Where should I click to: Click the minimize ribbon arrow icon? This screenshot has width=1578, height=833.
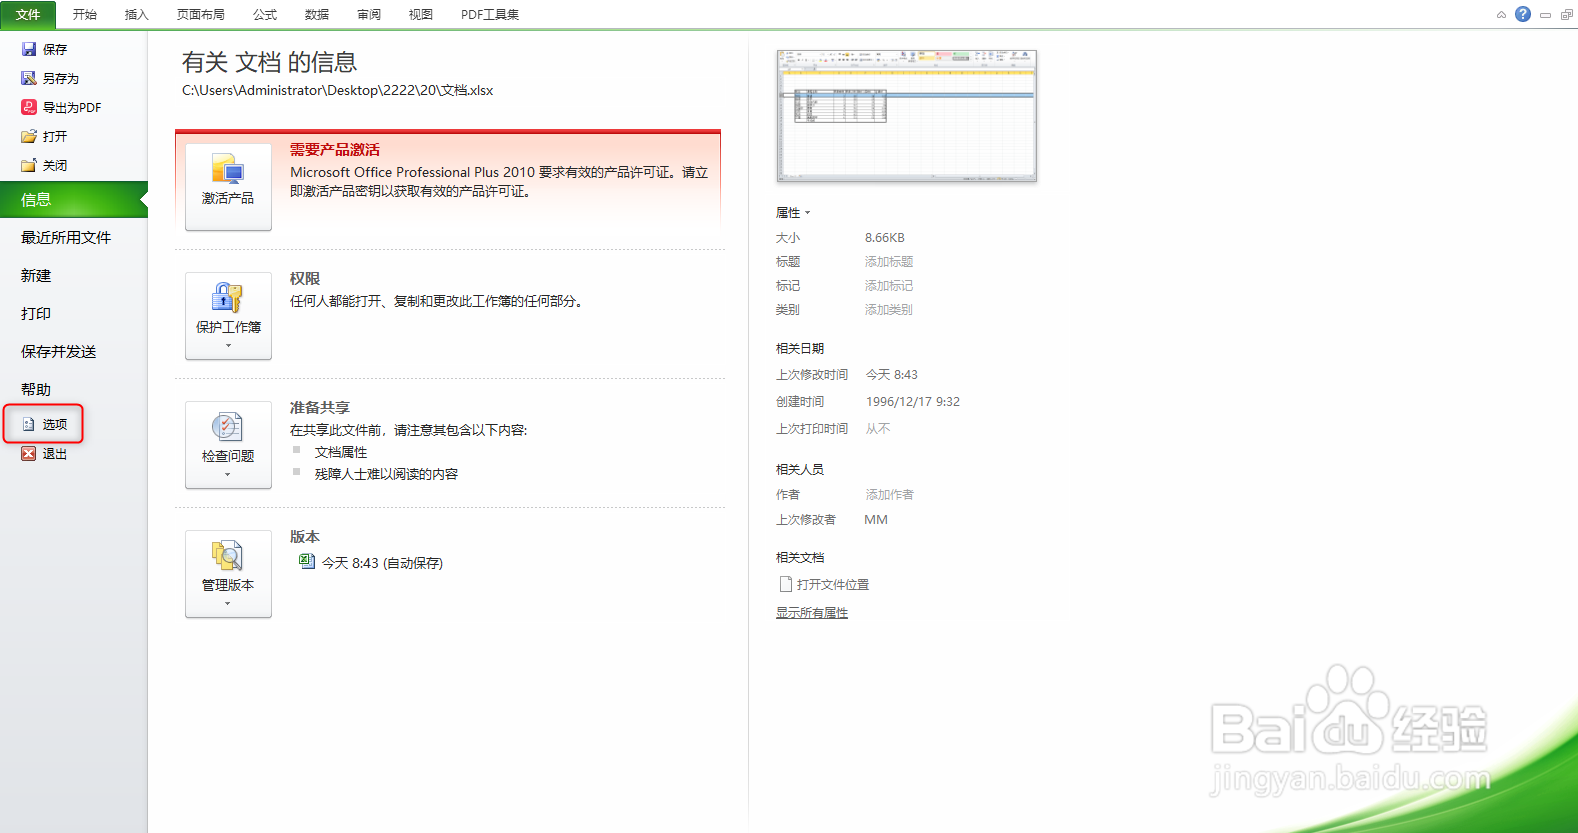(x=1501, y=15)
